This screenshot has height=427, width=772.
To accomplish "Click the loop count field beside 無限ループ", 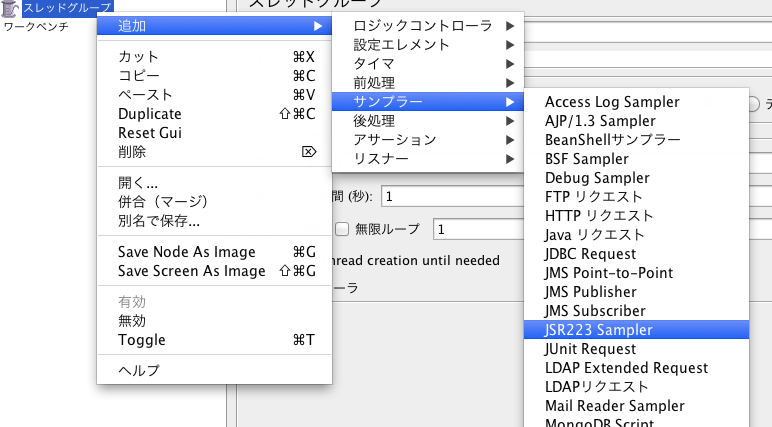I will coord(479,230).
